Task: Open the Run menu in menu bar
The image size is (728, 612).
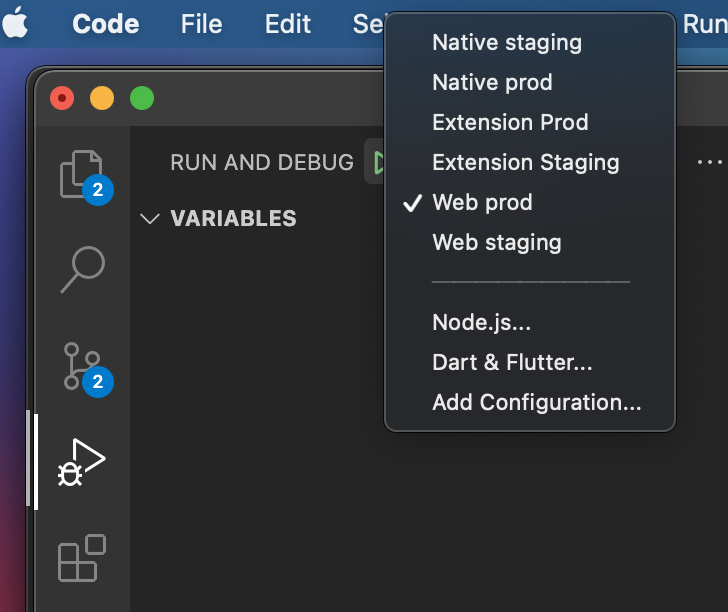Action: [x=705, y=24]
